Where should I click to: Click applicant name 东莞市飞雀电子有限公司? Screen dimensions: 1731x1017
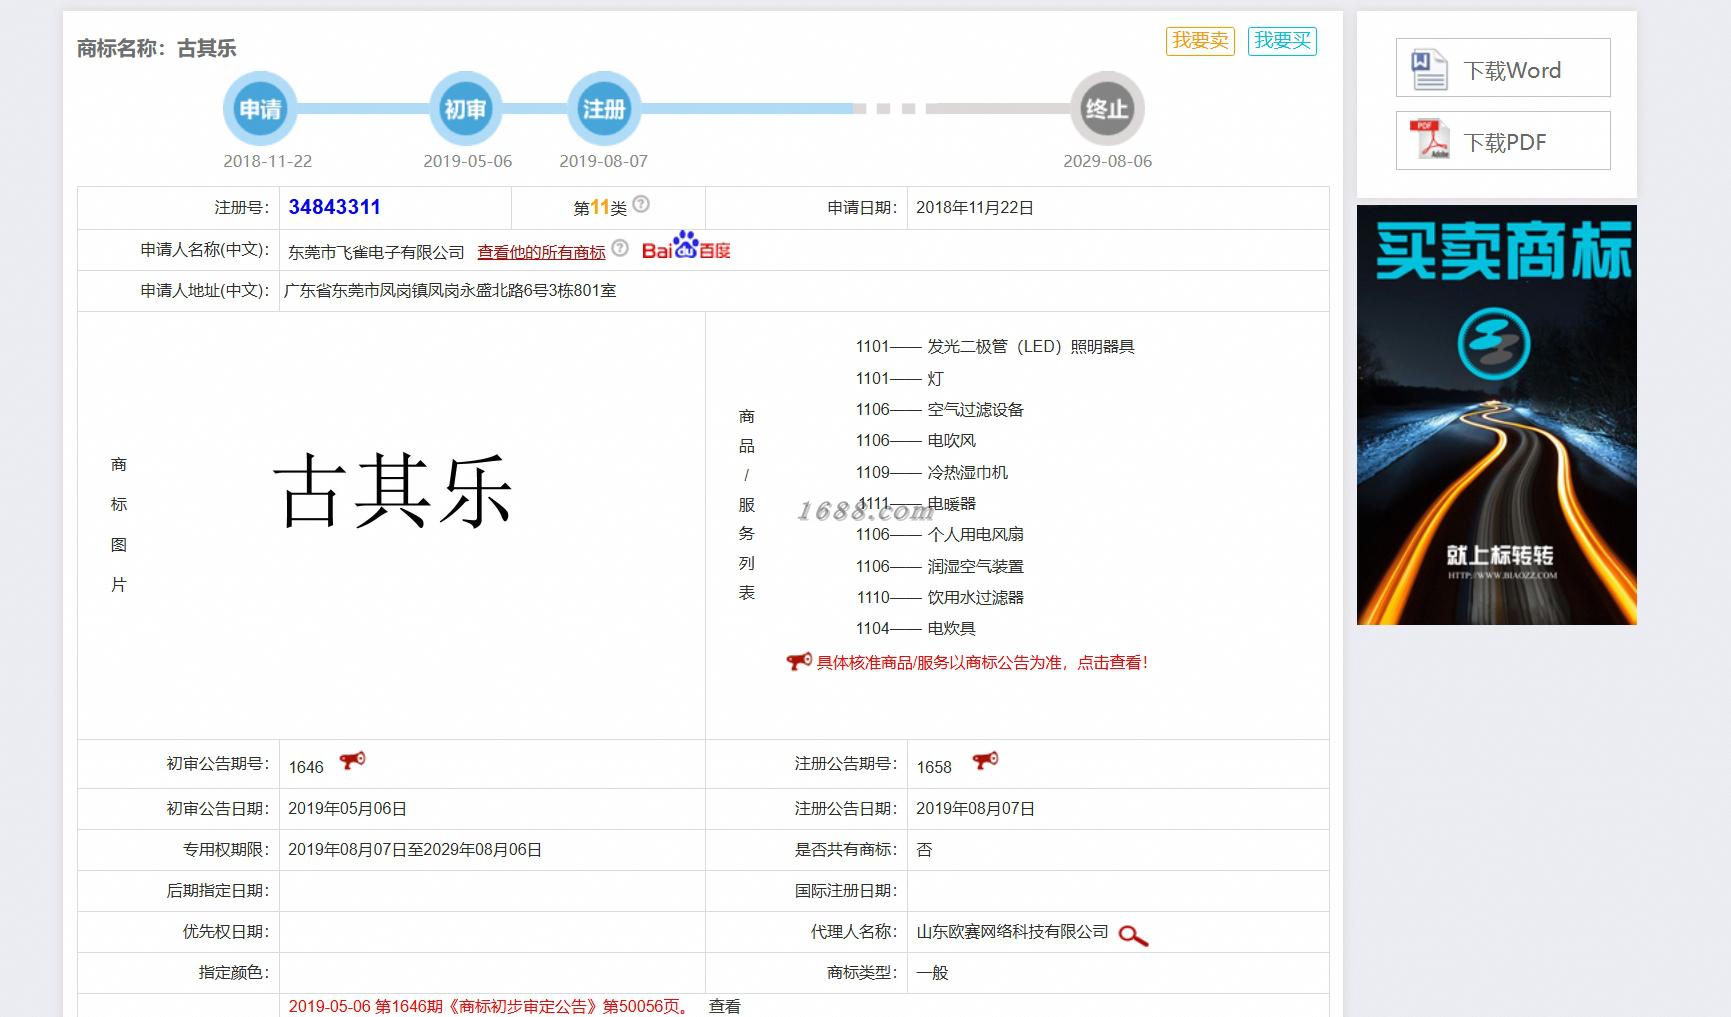[x=376, y=252]
